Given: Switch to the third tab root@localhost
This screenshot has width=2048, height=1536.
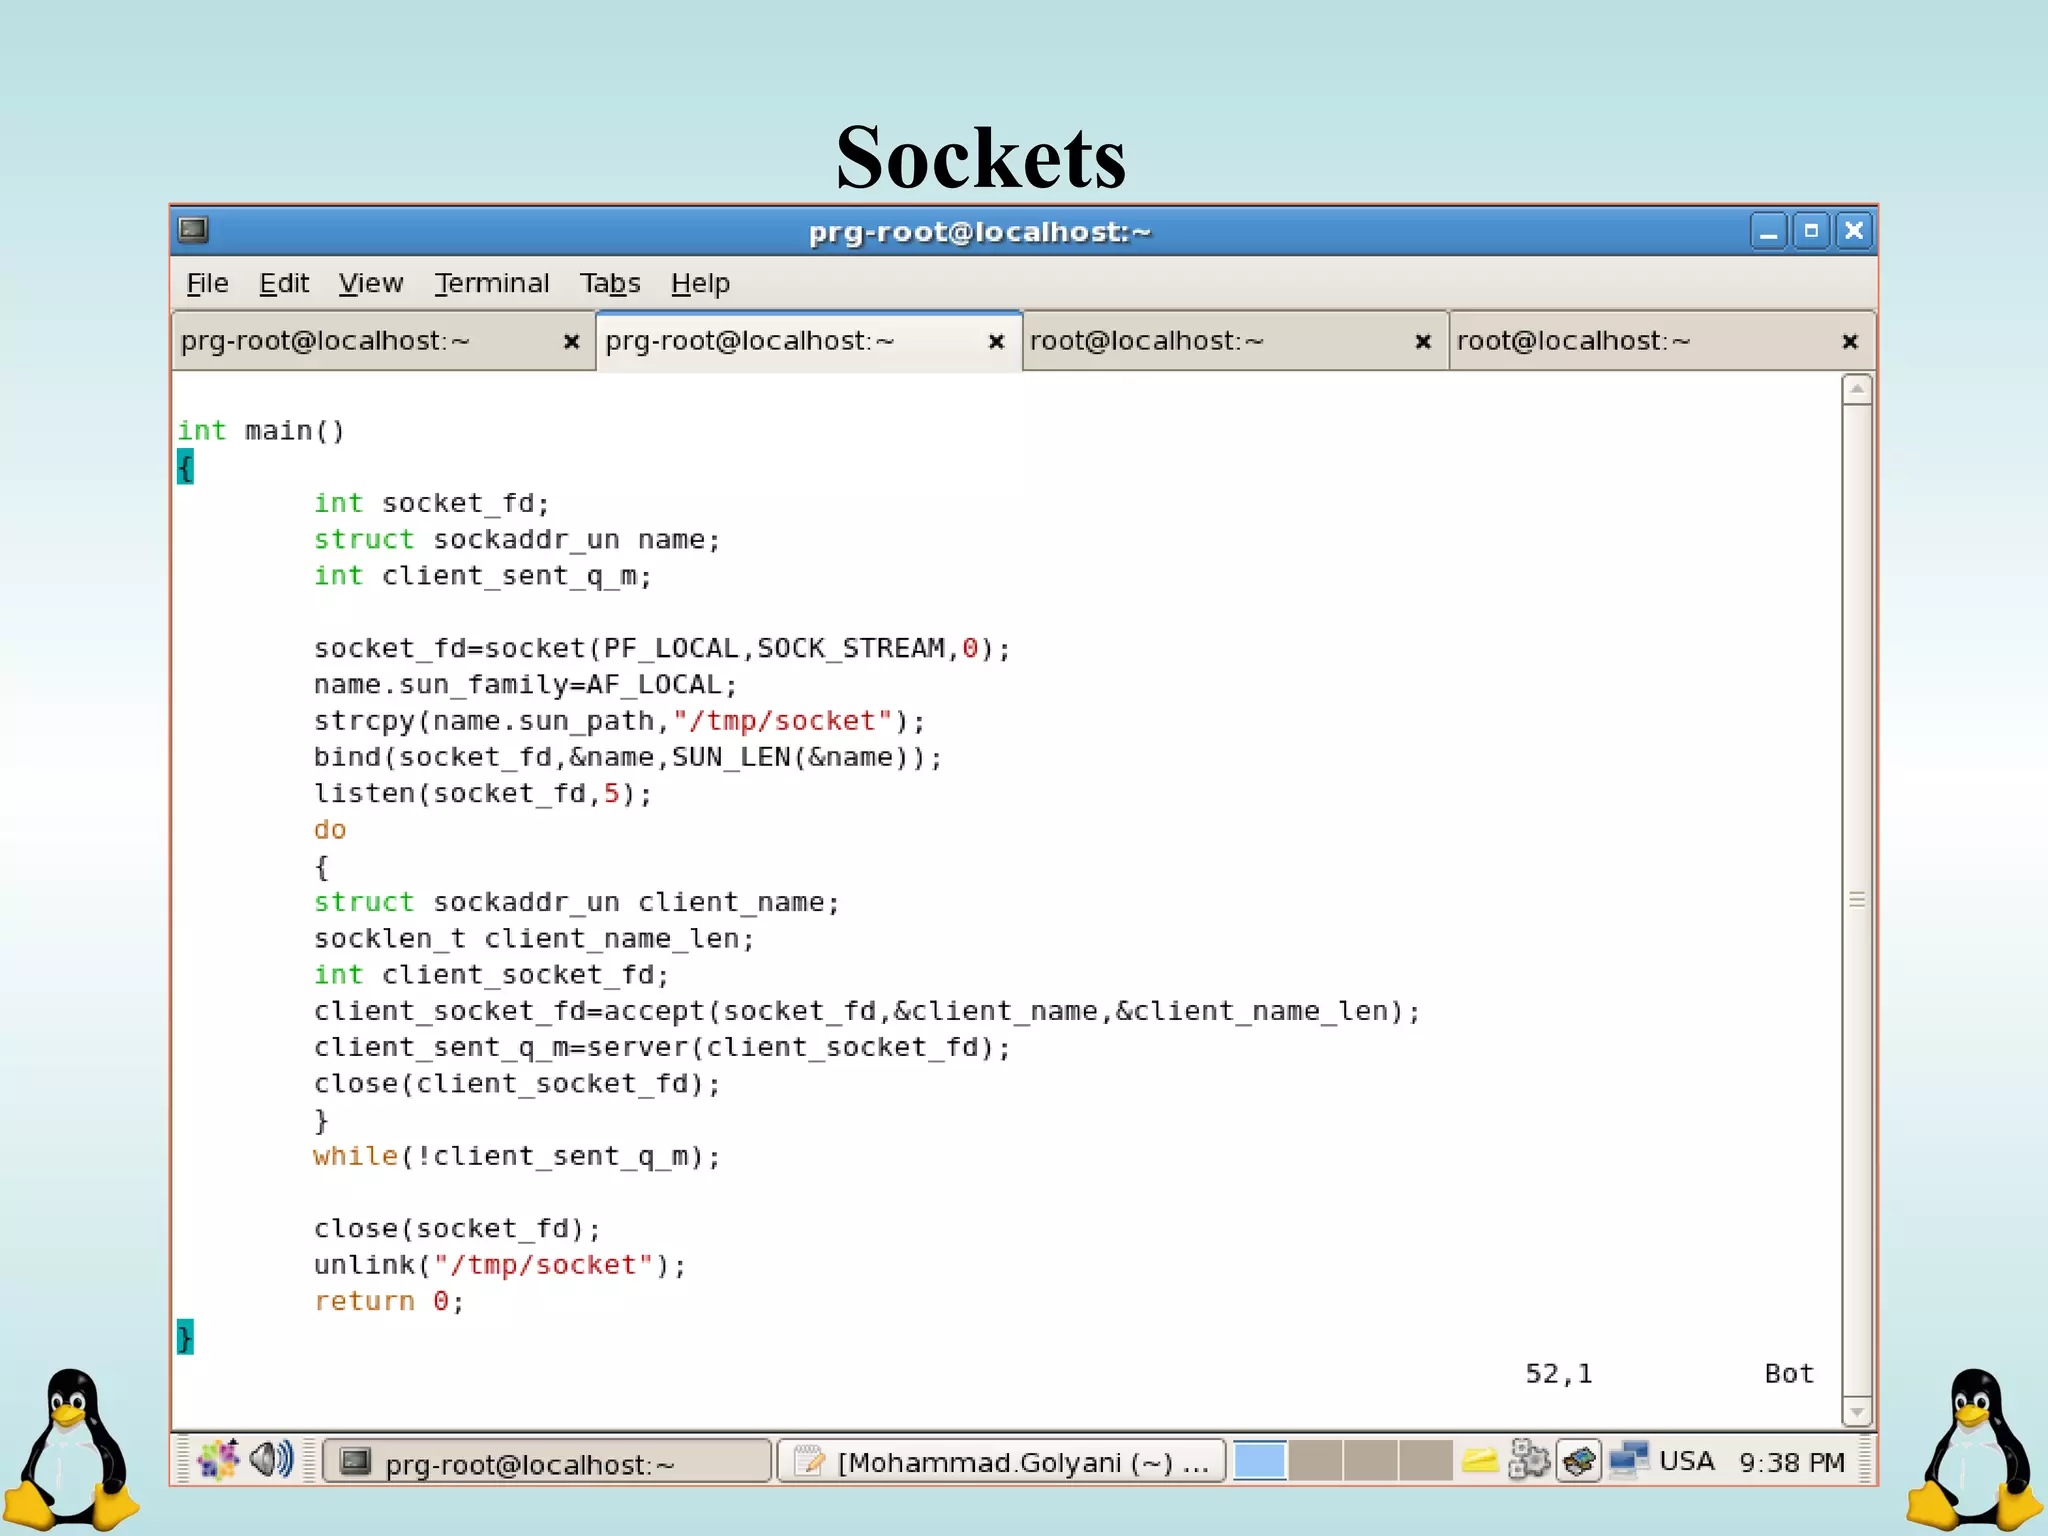Looking at the screenshot, I should [x=1236, y=342].
